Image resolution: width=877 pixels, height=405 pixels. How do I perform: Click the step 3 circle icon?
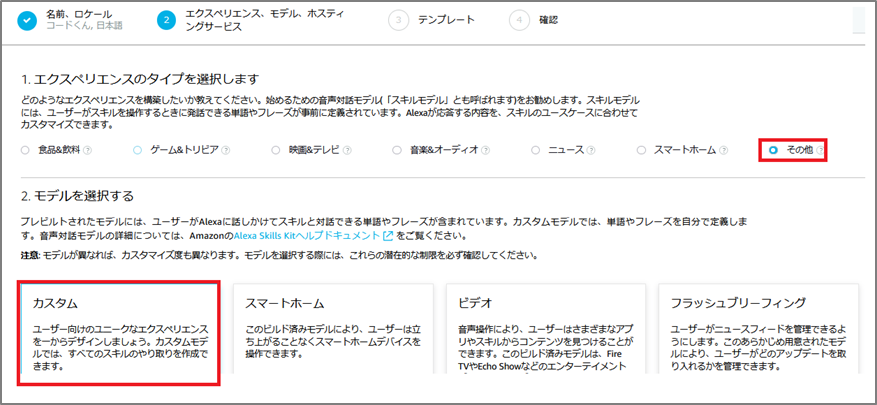coord(398,21)
